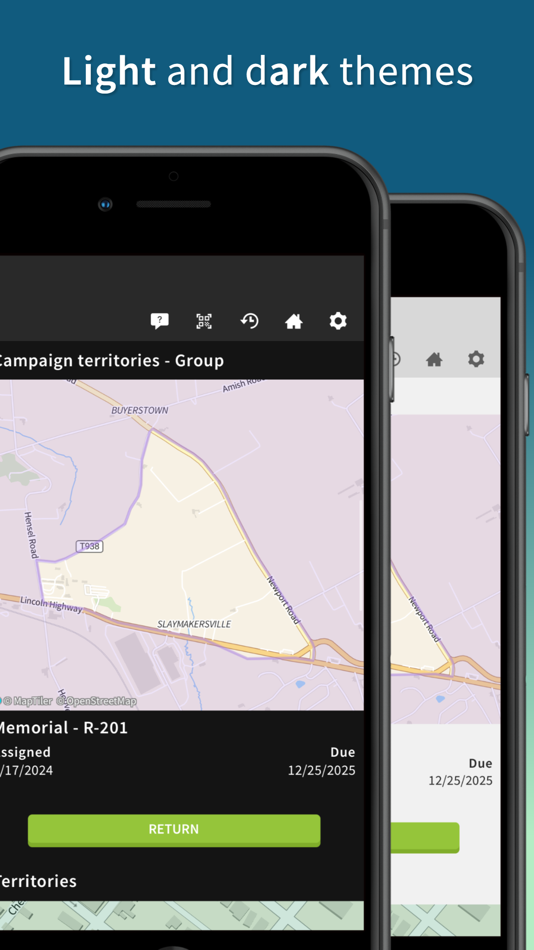The image size is (534, 950).
Task: Open the MapTiler attribution link
Action: 26,701
